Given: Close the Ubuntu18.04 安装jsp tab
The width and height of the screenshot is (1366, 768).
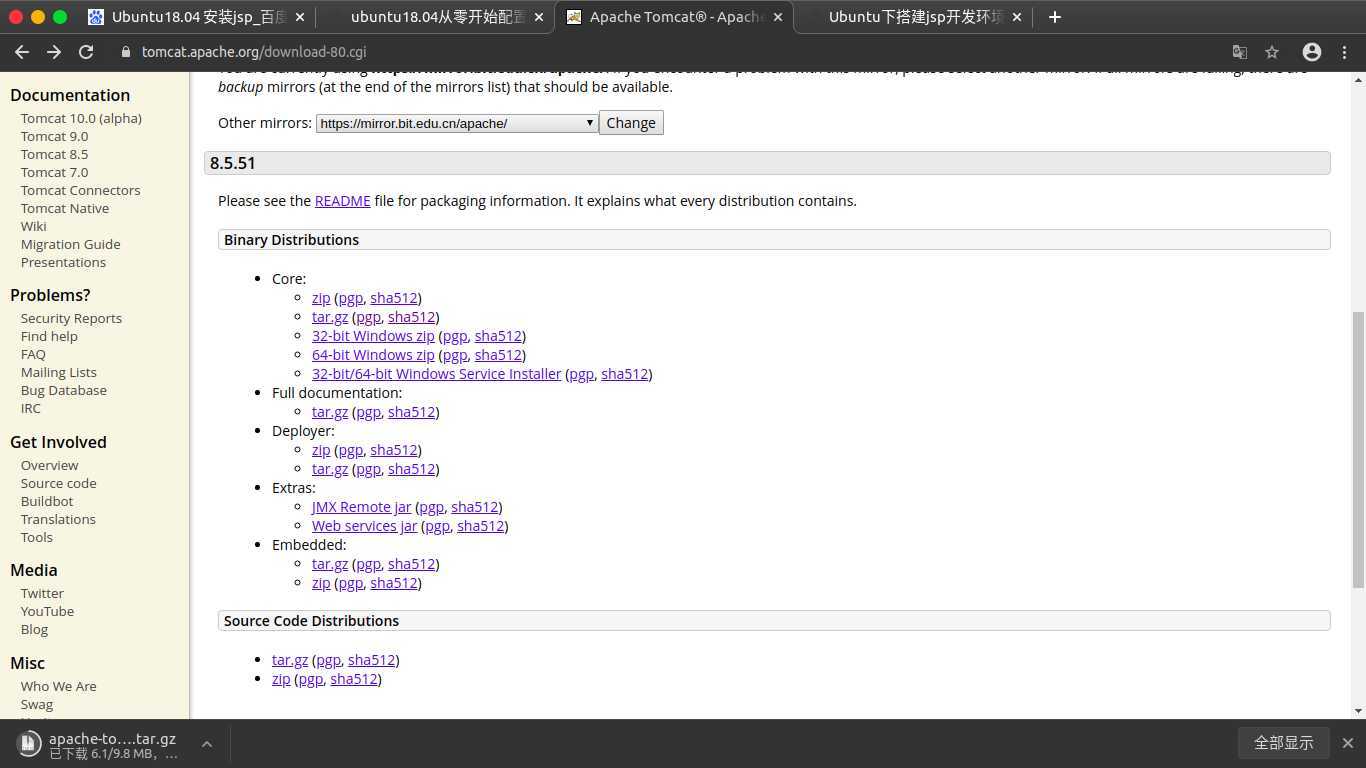Looking at the screenshot, I should (299, 17).
